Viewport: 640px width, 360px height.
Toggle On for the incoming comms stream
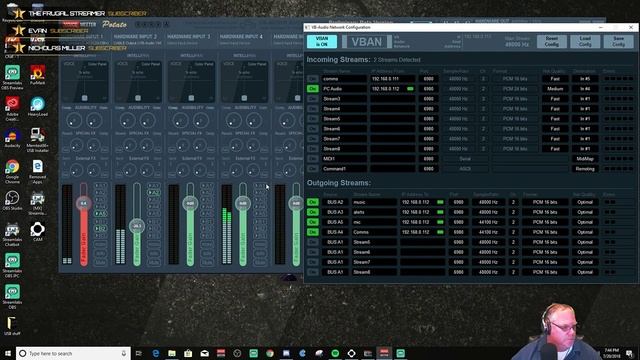pos(313,79)
